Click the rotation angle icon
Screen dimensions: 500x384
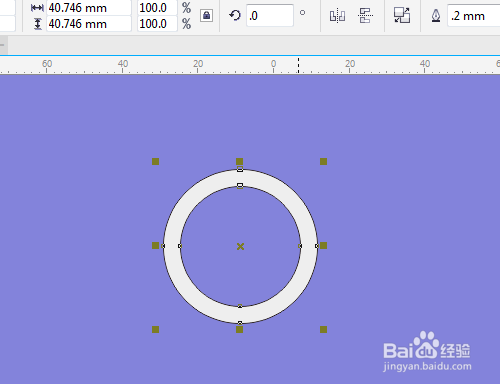point(235,15)
